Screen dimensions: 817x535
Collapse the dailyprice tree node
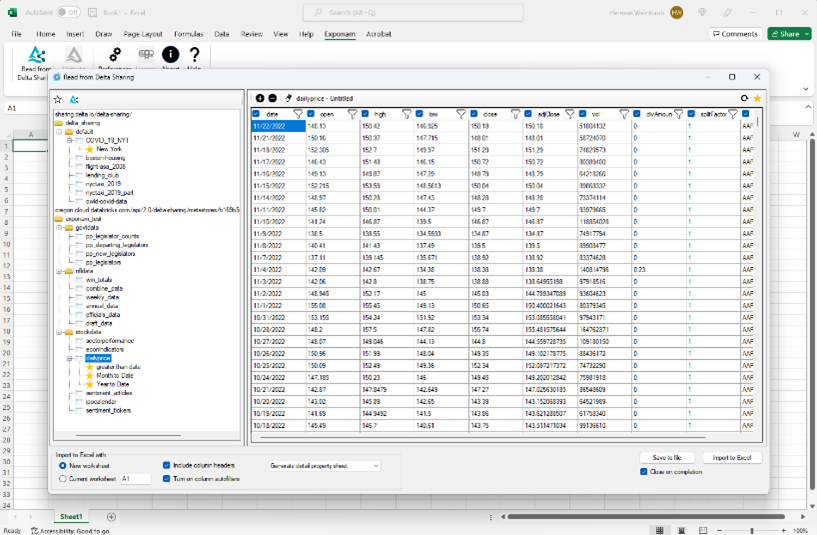[69, 358]
